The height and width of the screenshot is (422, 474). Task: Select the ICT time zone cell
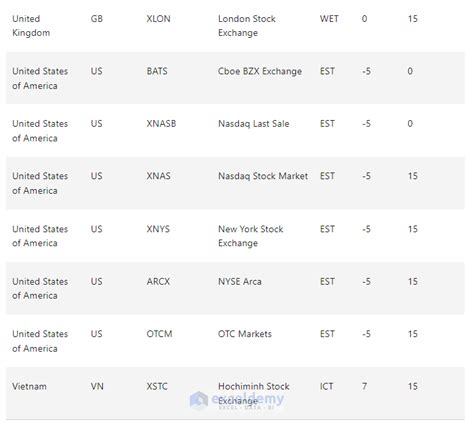click(326, 386)
